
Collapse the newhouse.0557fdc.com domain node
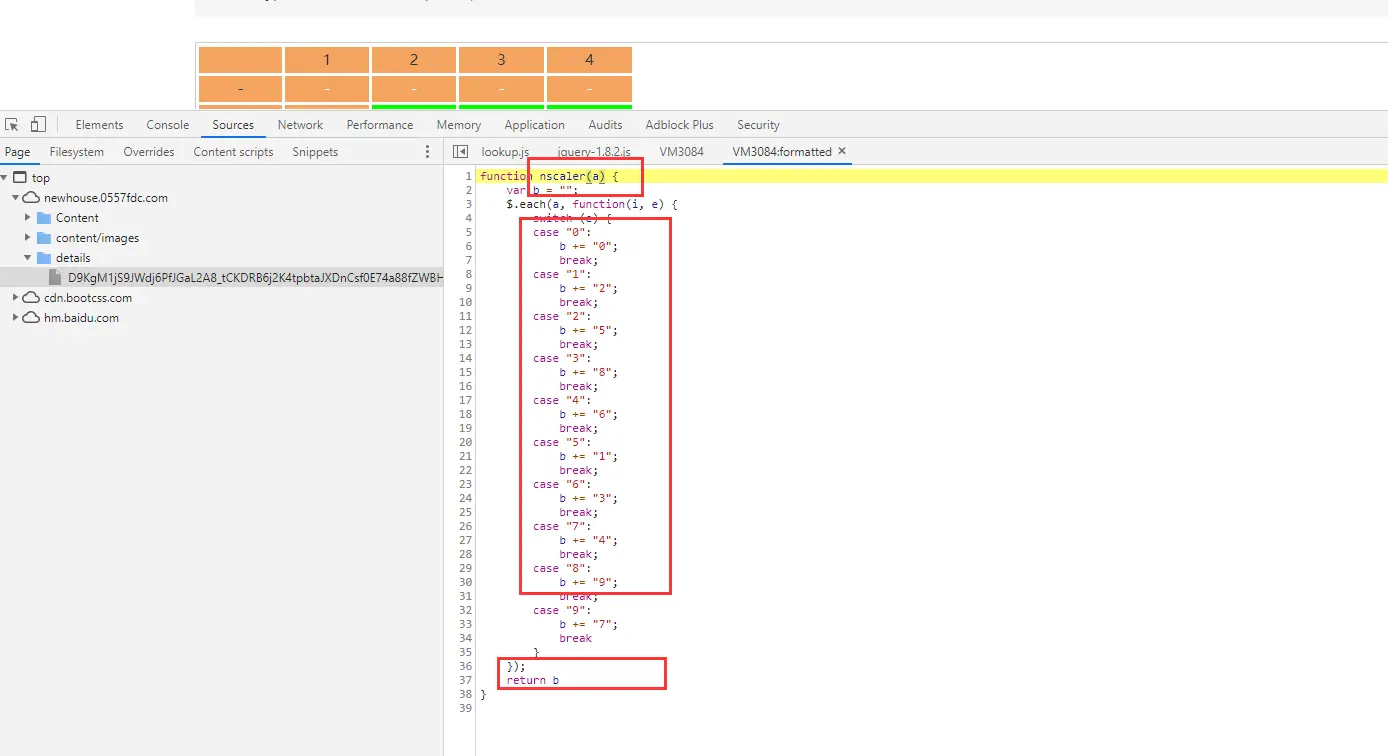(16, 198)
